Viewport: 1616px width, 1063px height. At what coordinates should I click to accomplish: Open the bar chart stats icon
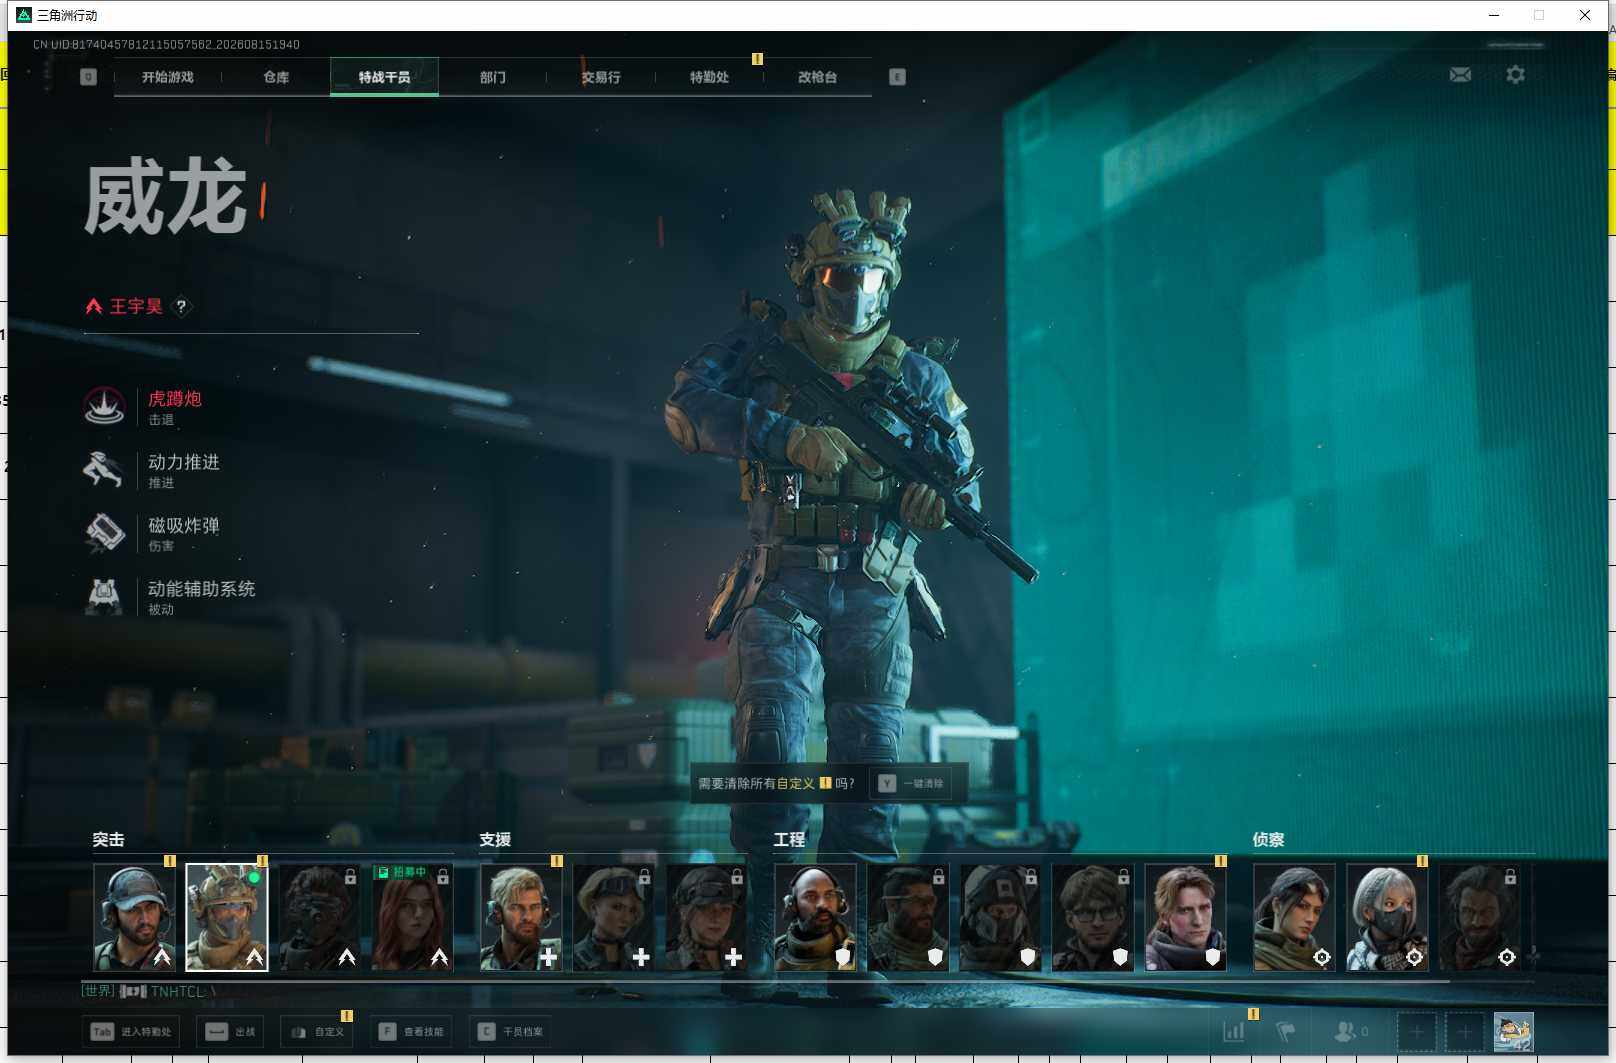coord(1234,1031)
